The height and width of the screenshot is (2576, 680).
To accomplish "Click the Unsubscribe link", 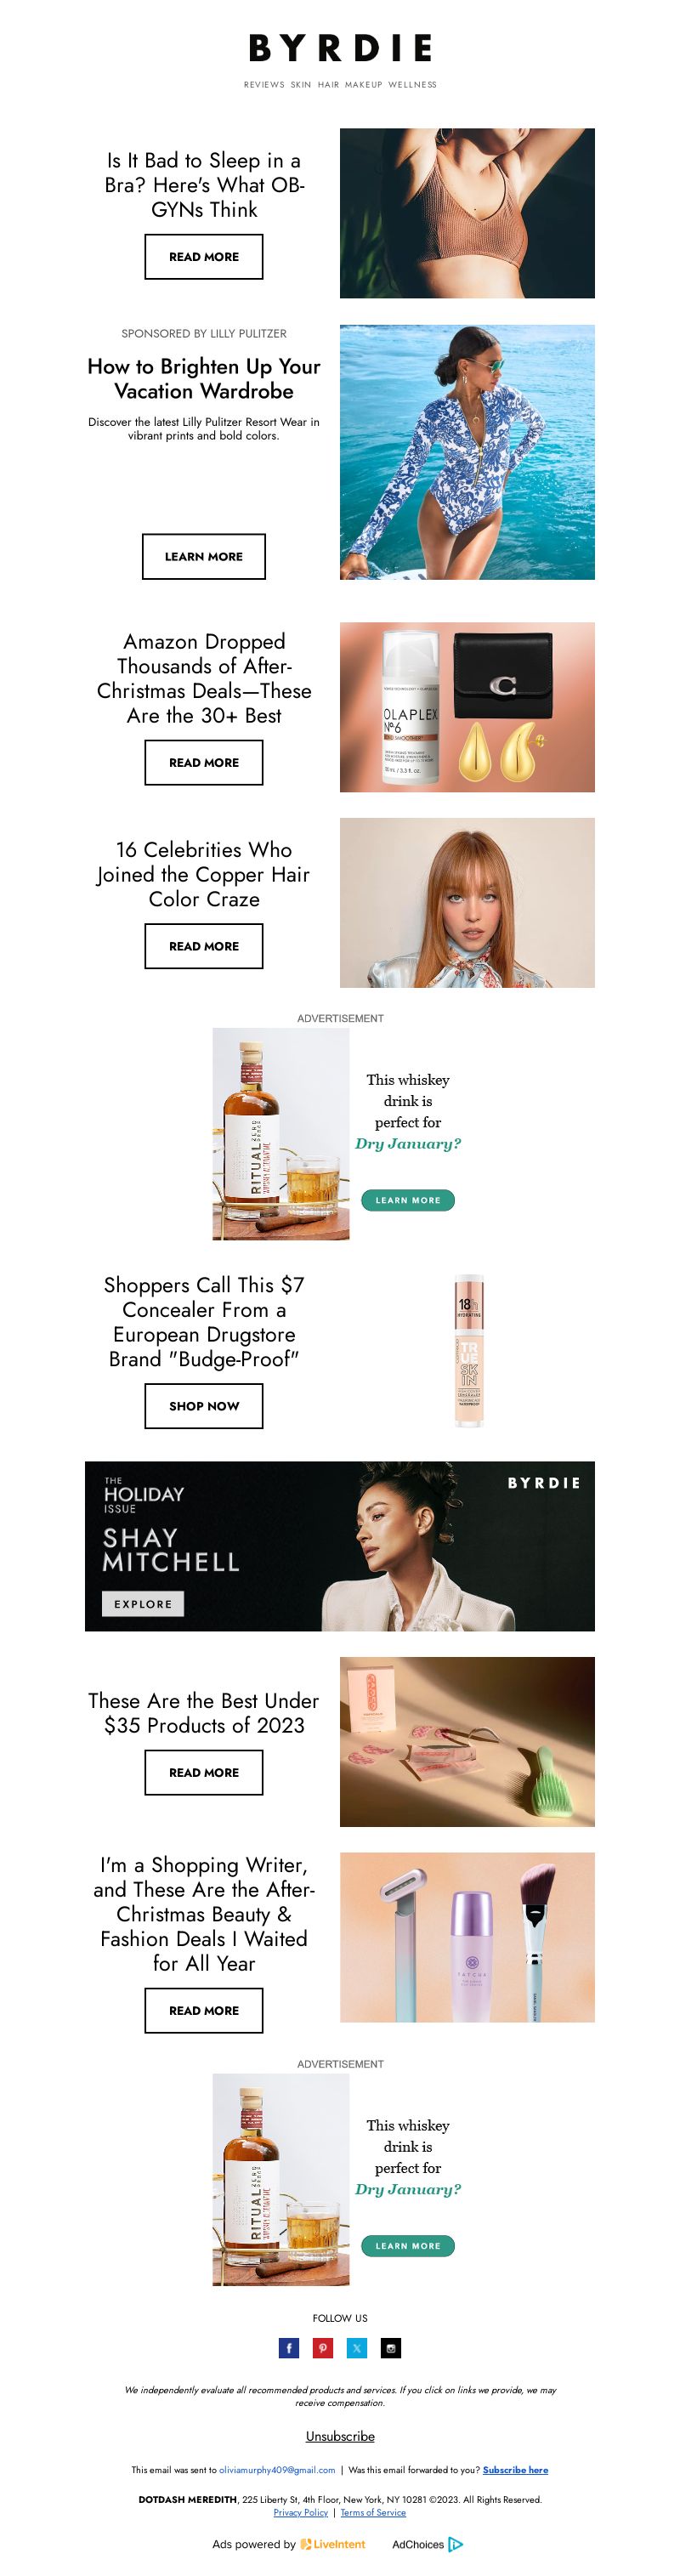I will pyautogui.click(x=340, y=2436).
